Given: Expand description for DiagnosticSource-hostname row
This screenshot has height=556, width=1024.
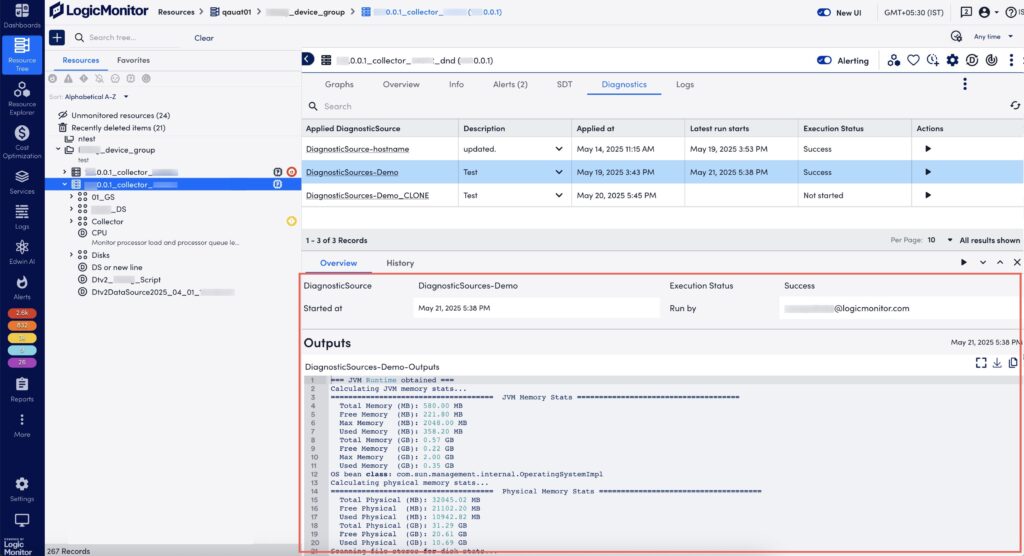Looking at the screenshot, I should coord(559,149).
